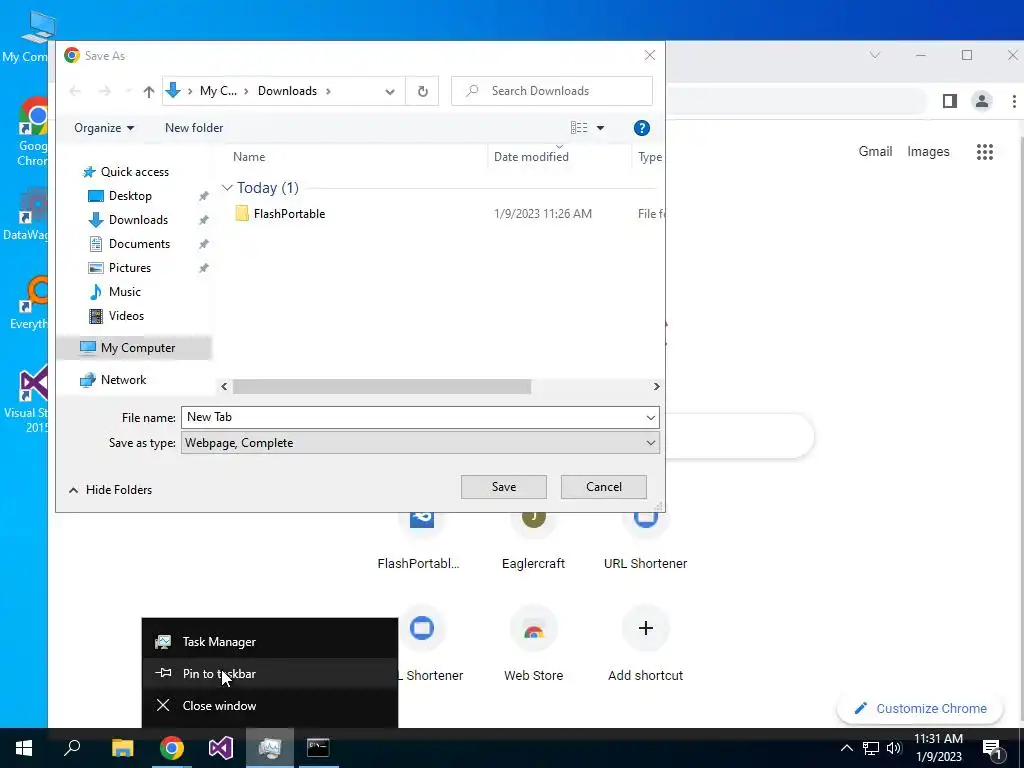Click the Visual Studio taskbar icon
Image resolution: width=1024 pixels, height=768 pixels.
[221, 748]
